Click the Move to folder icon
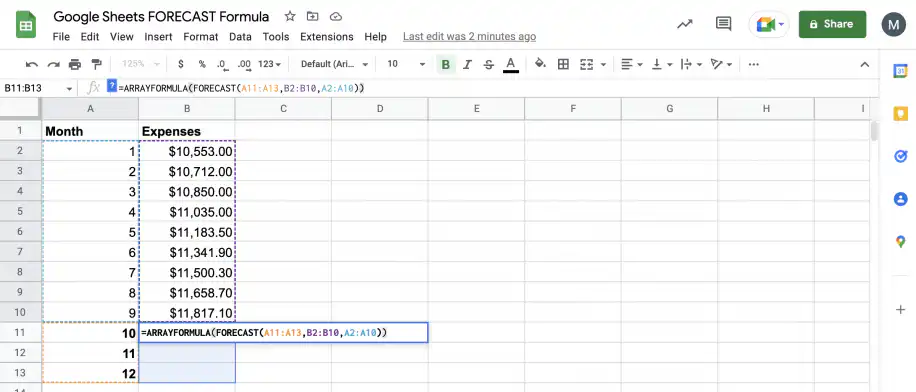 point(313,16)
